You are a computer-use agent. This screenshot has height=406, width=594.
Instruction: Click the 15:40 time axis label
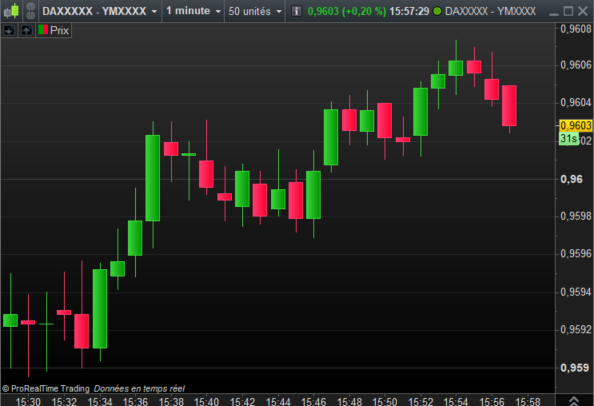point(206,401)
